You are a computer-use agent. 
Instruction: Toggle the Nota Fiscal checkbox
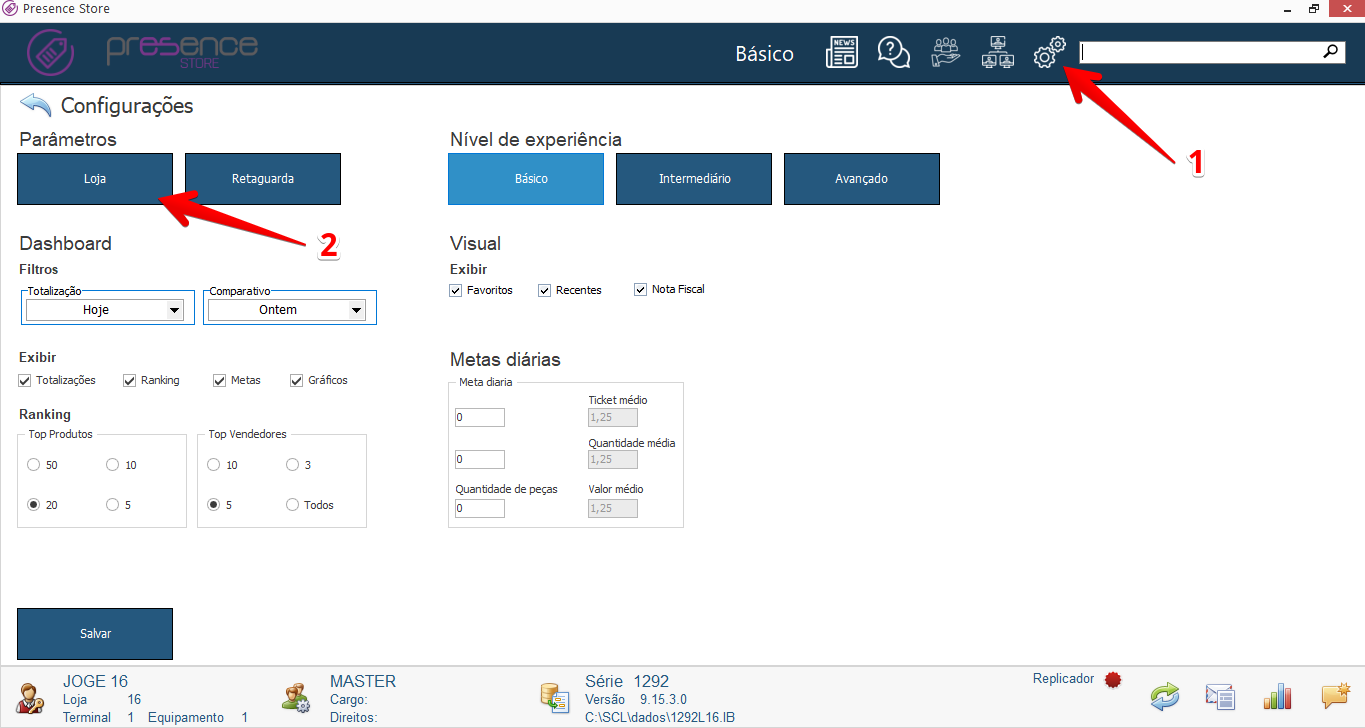pos(640,289)
